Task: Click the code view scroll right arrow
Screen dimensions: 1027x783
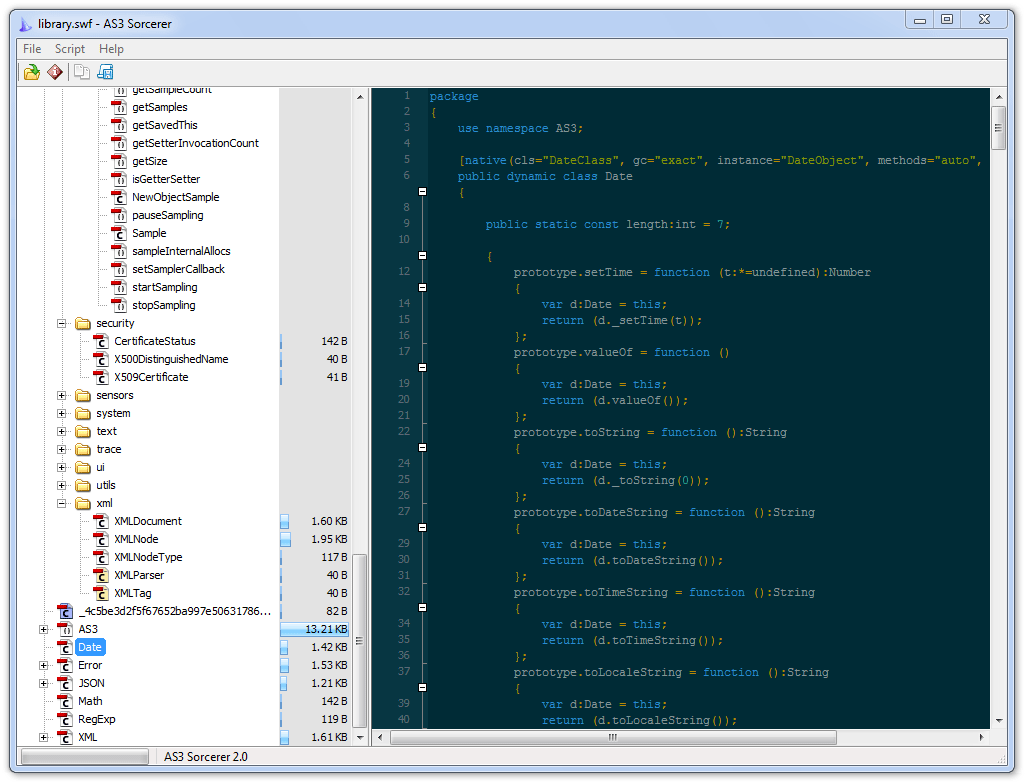Action: [x=981, y=738]
